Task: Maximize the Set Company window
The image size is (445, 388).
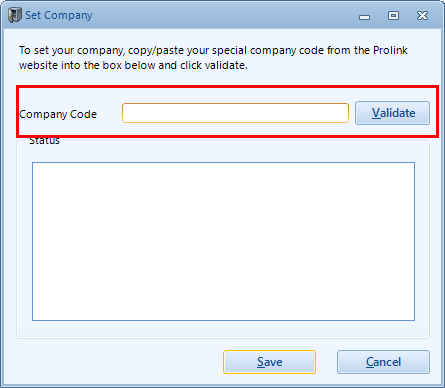Action: (x=393, y=16)
